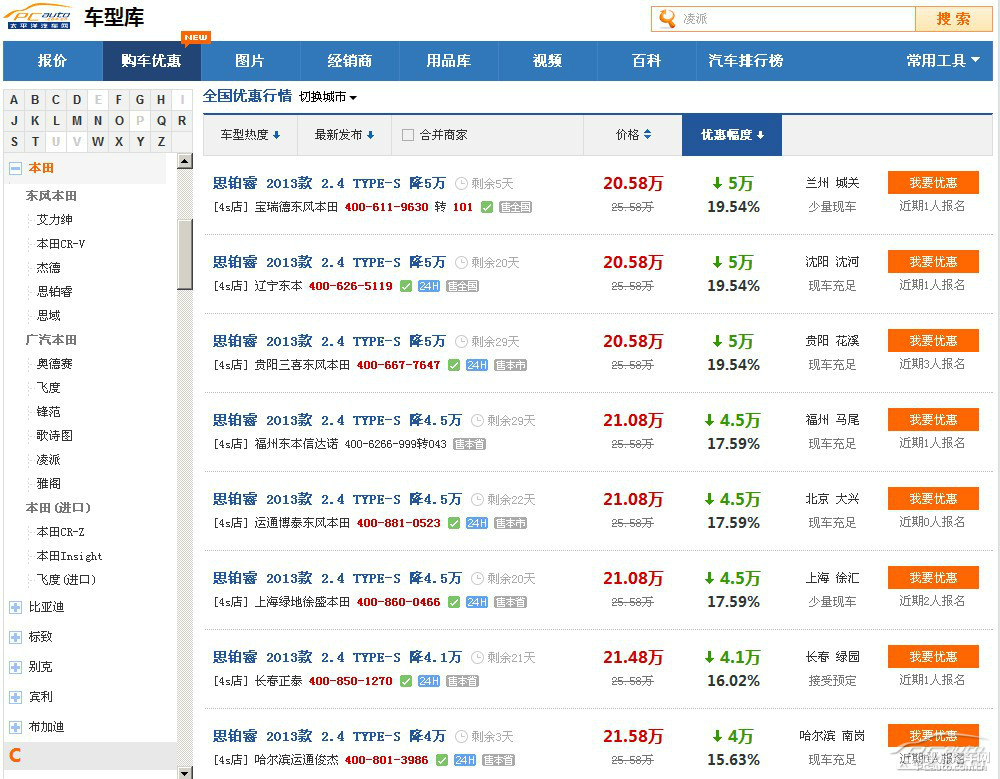This screenshot has height=779, width=1000.
Task: Click the scroll down arrow of brand list
Action: 185,773
